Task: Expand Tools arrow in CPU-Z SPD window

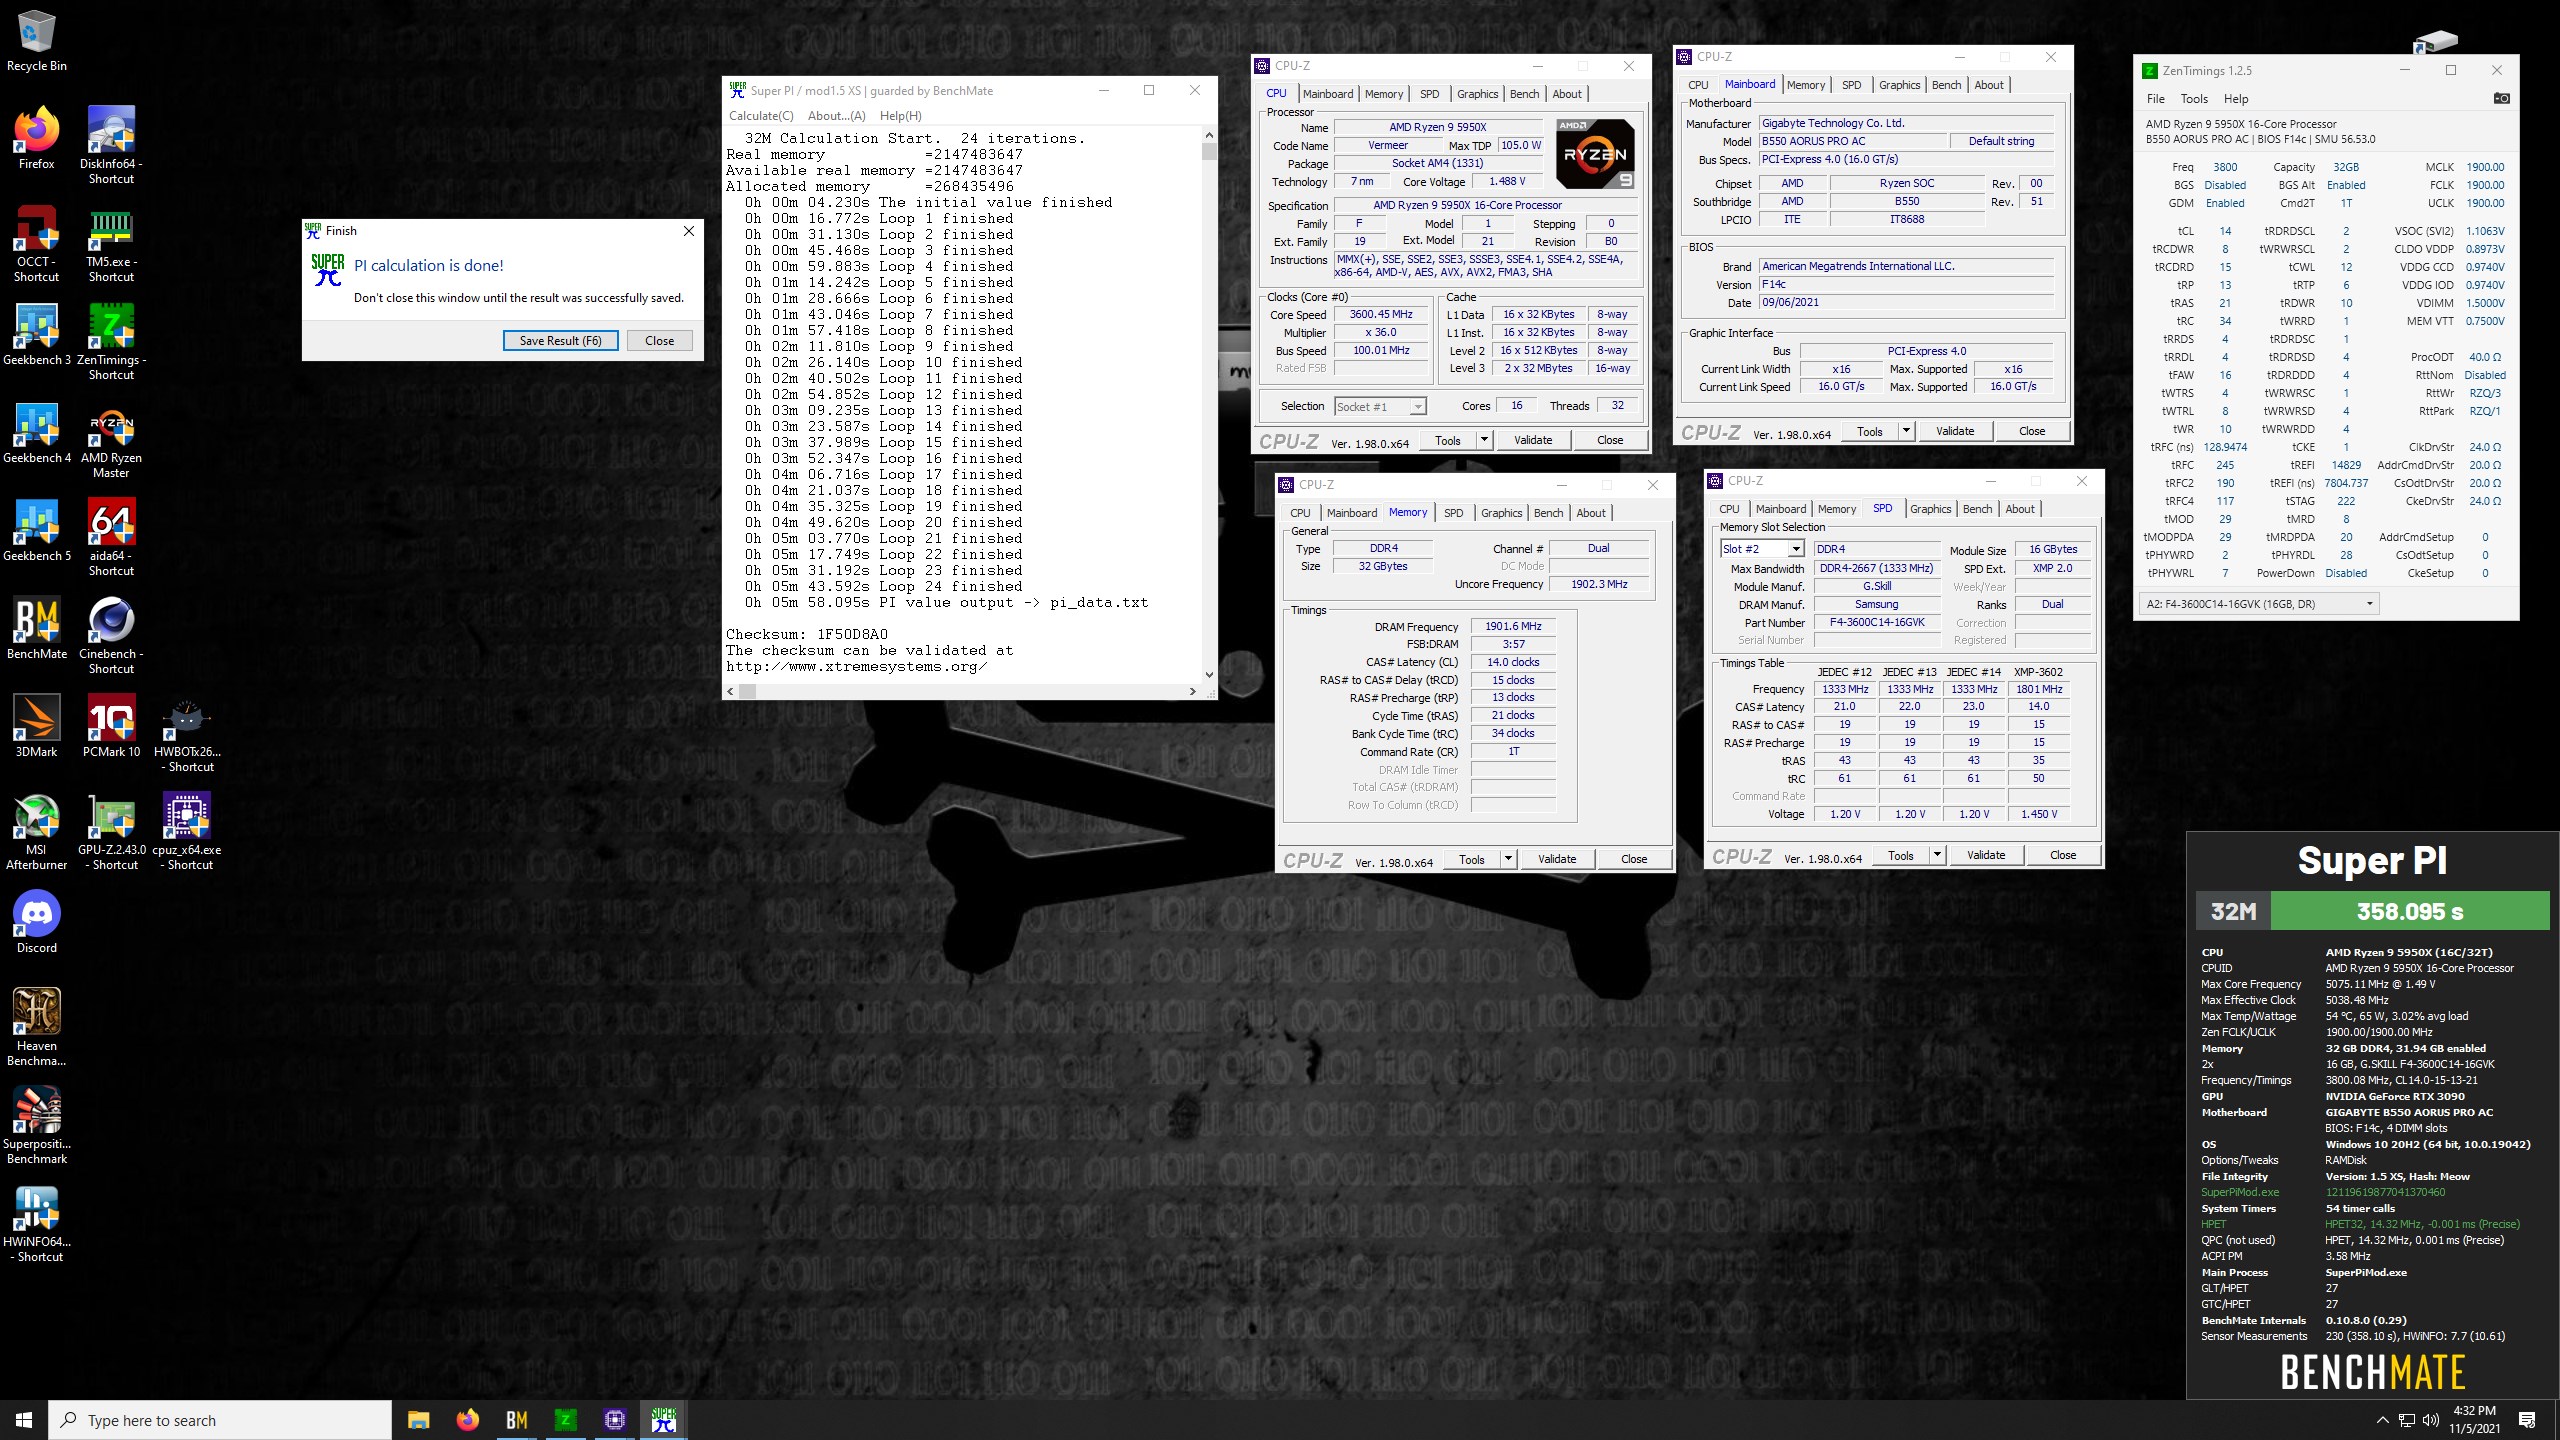Action: pos(1937,855)
